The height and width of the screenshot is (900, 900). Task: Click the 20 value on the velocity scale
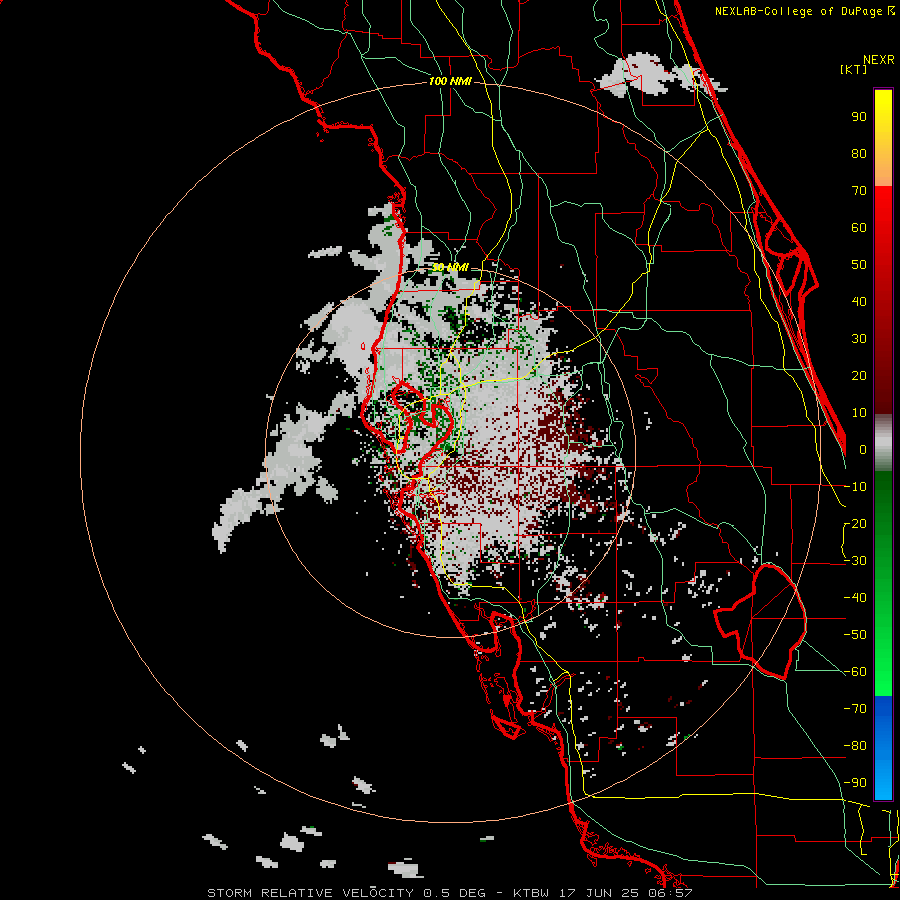[x=859, y=376]
